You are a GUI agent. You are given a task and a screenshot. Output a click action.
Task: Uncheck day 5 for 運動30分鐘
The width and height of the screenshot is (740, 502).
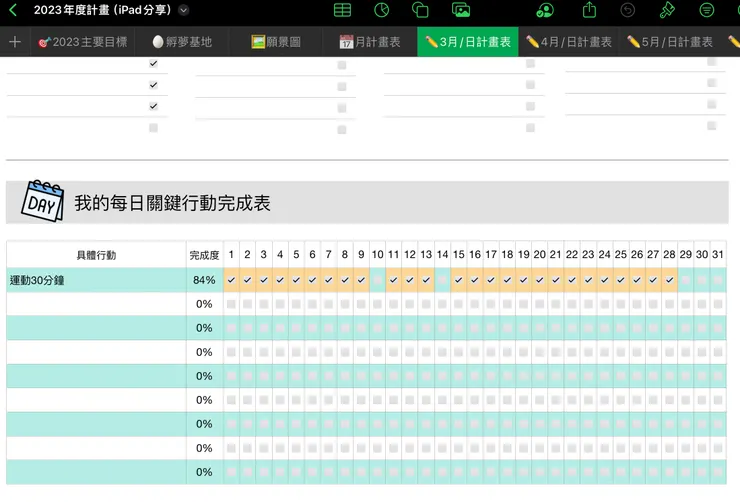[x=296, y=280]
